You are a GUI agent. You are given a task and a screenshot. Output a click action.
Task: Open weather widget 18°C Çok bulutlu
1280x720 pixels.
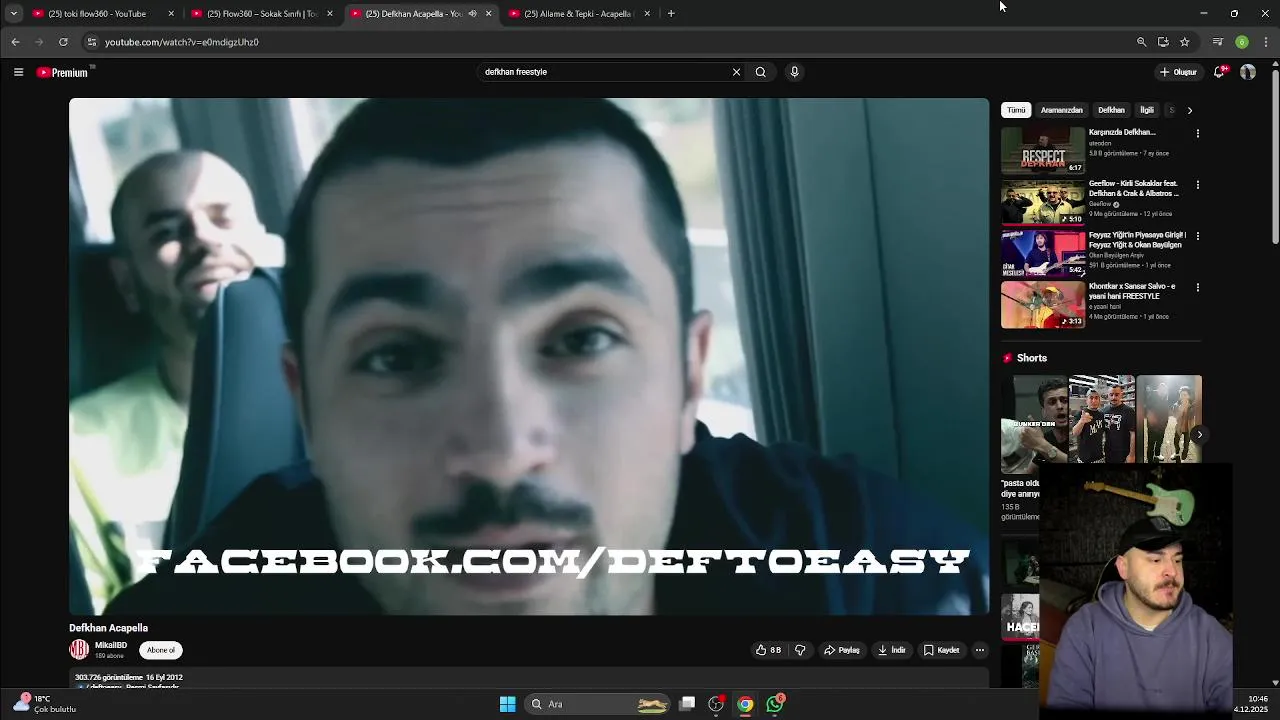[45, 704]
